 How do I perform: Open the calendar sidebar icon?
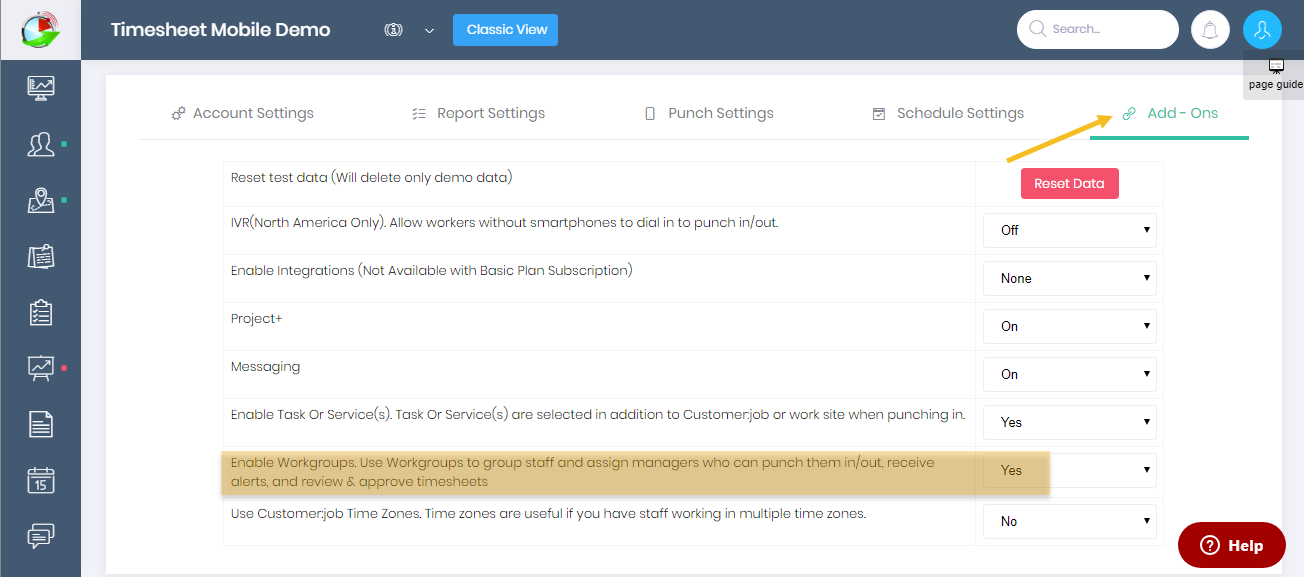(x=40, y=481)
